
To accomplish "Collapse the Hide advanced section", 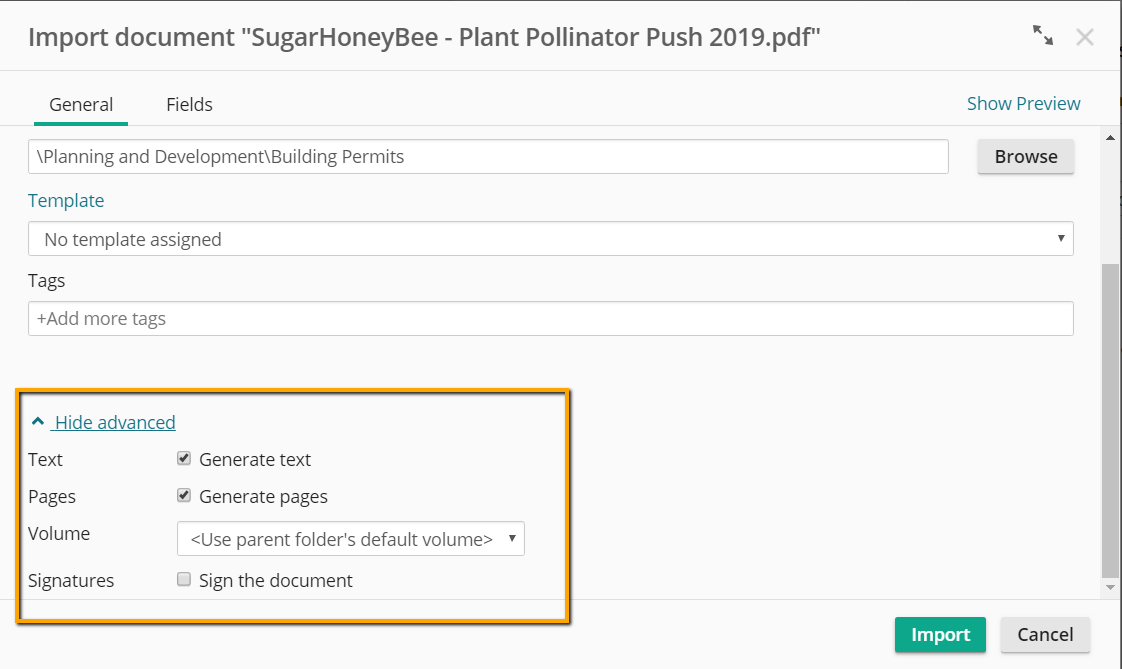I will point(114,422).
